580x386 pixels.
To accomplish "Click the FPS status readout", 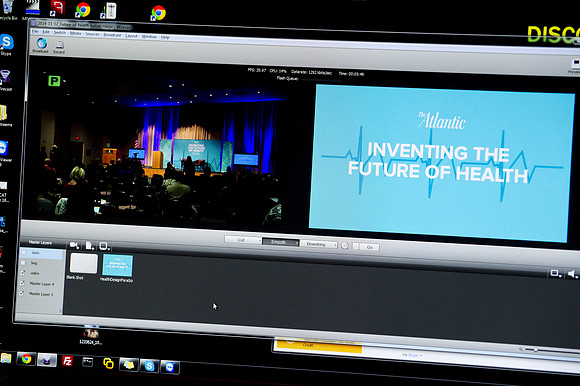I will pyautogui.click(x=257, y=70).
